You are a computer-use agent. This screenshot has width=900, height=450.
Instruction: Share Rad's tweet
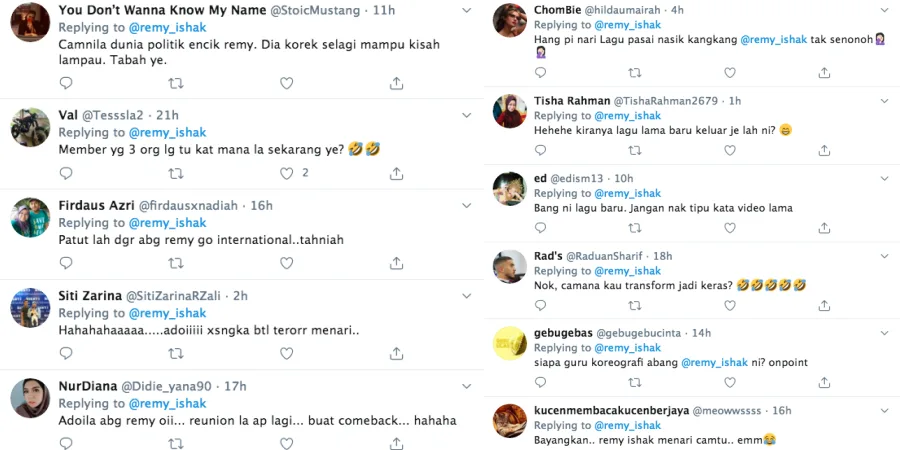pos(824,307)
